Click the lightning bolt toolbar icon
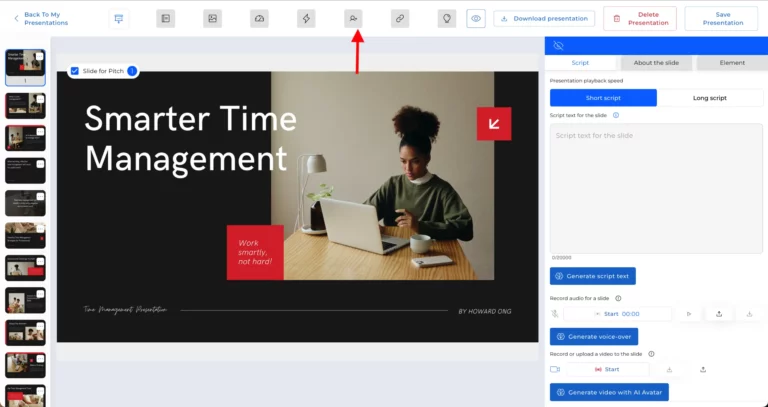The height and width of the screenshot is (407, 768). (x=305, y=18)
